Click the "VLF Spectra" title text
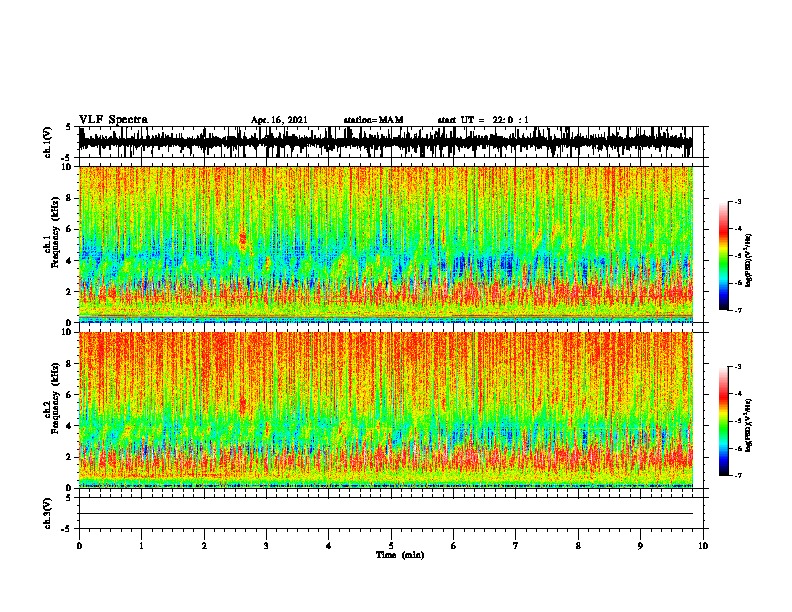792x612 pixels. tap(113, 120)
